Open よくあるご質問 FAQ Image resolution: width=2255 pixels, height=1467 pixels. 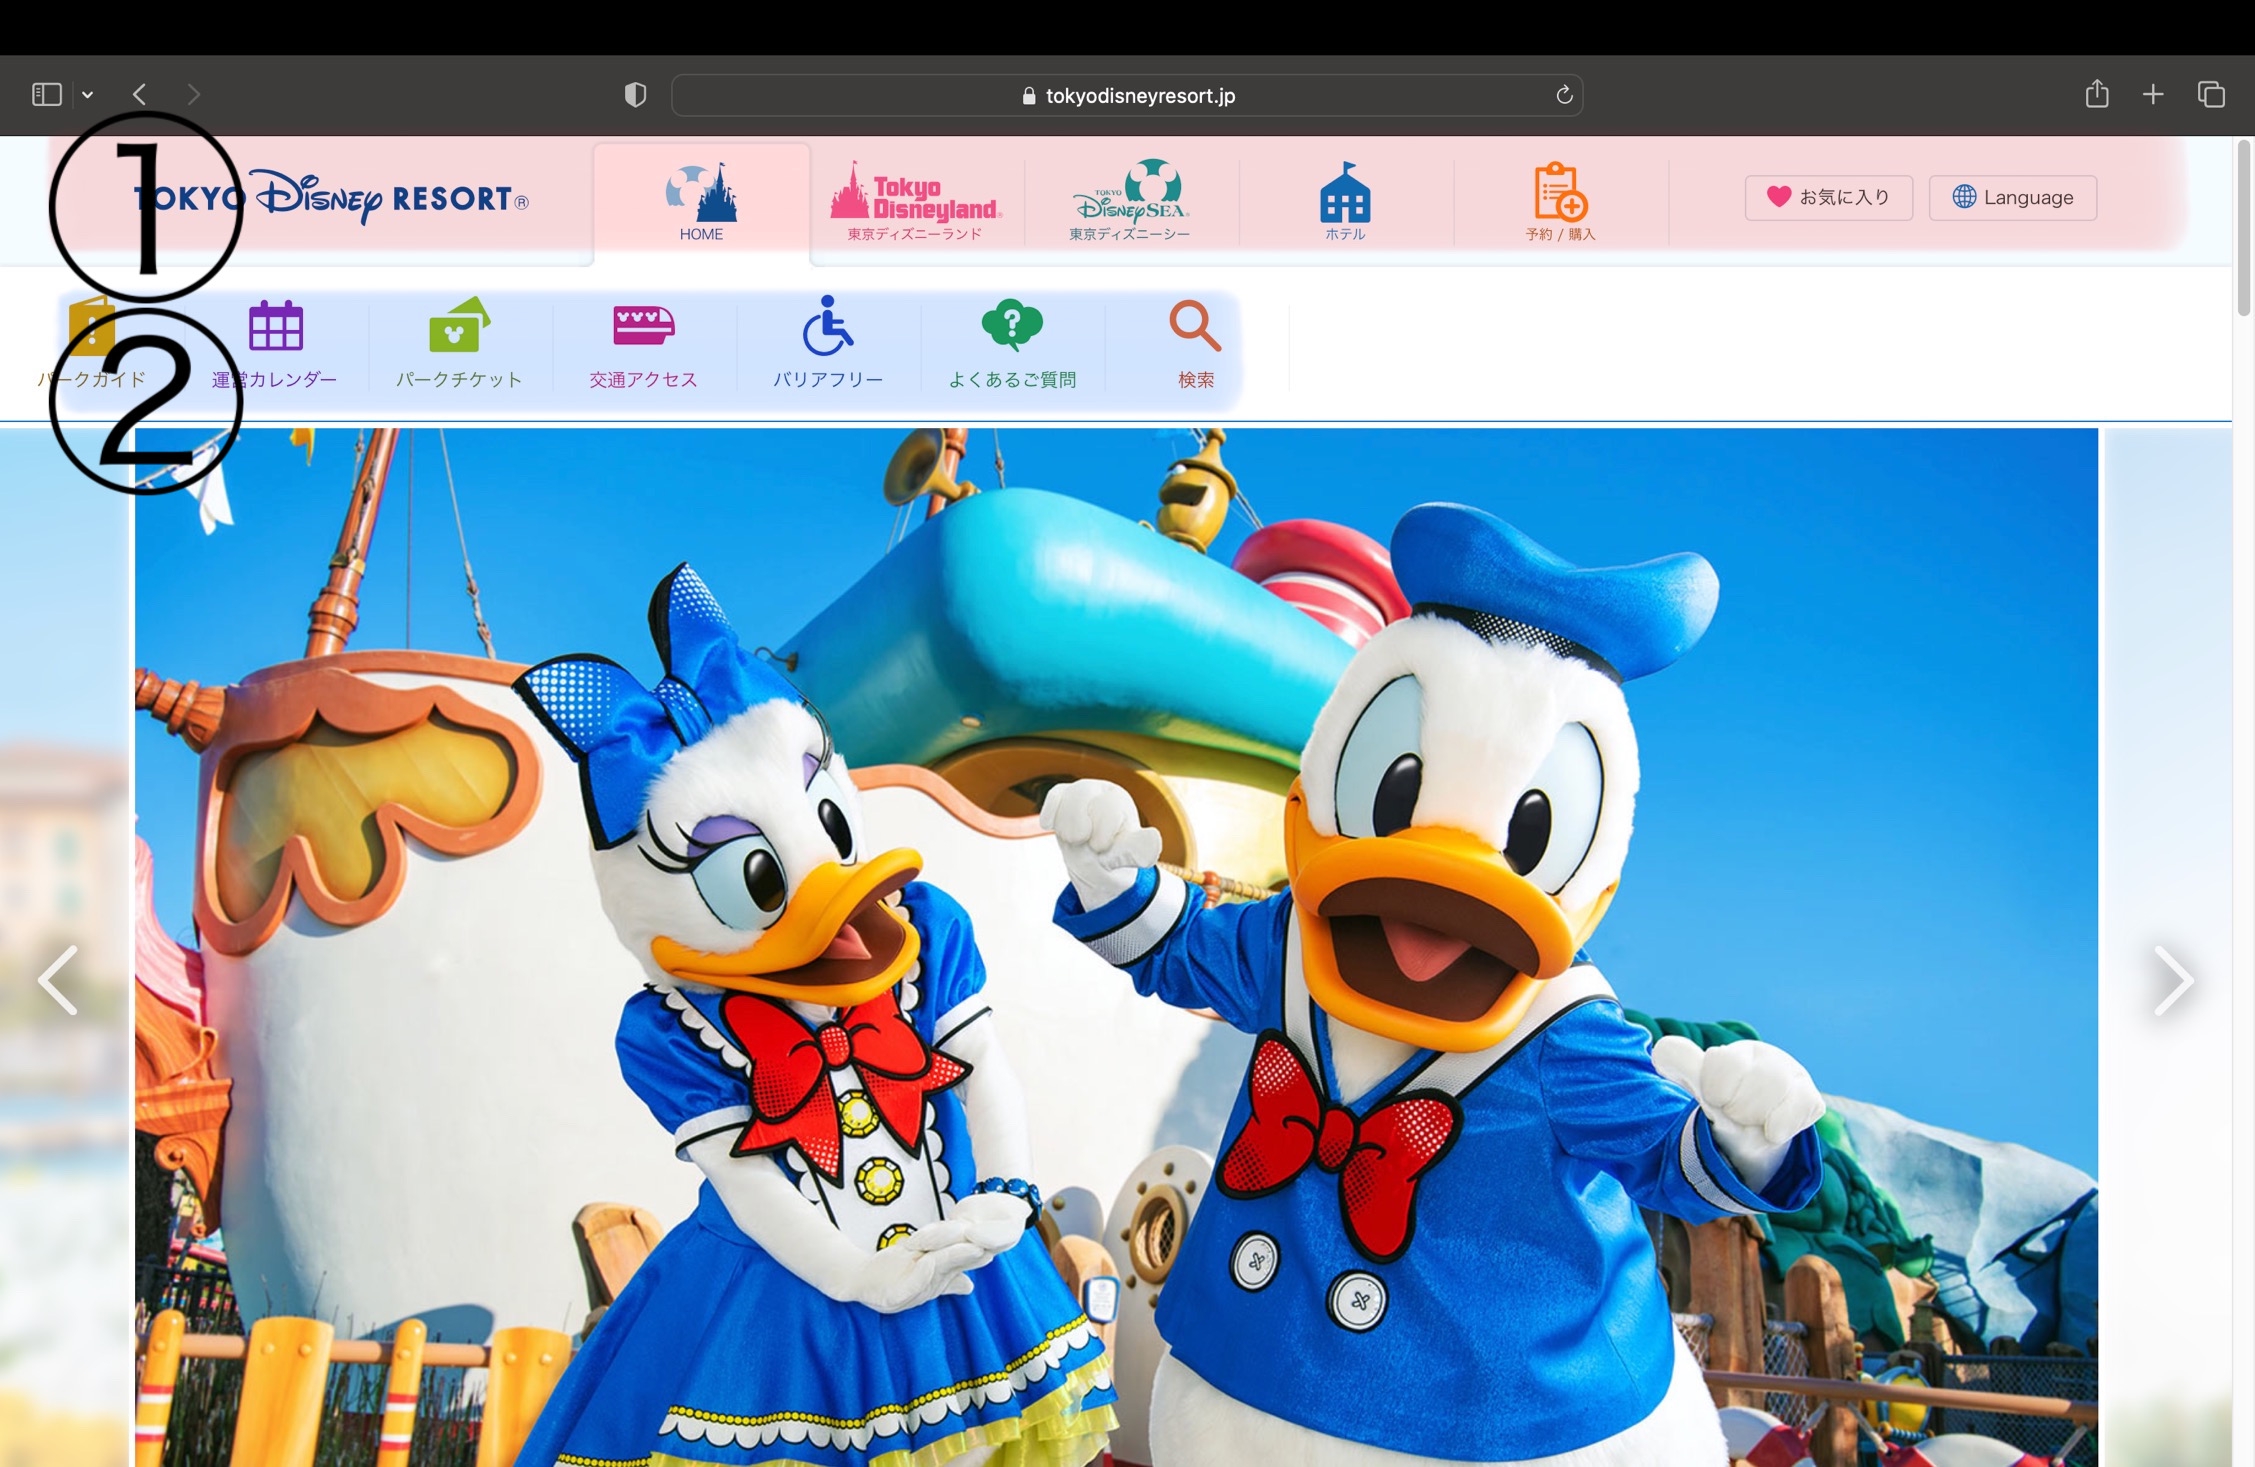(1012, 345)
